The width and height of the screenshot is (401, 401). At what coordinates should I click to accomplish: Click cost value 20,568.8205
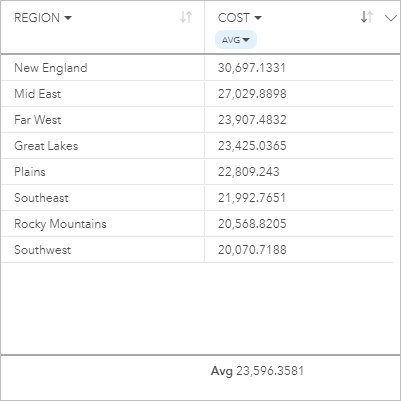pos(252,224)
